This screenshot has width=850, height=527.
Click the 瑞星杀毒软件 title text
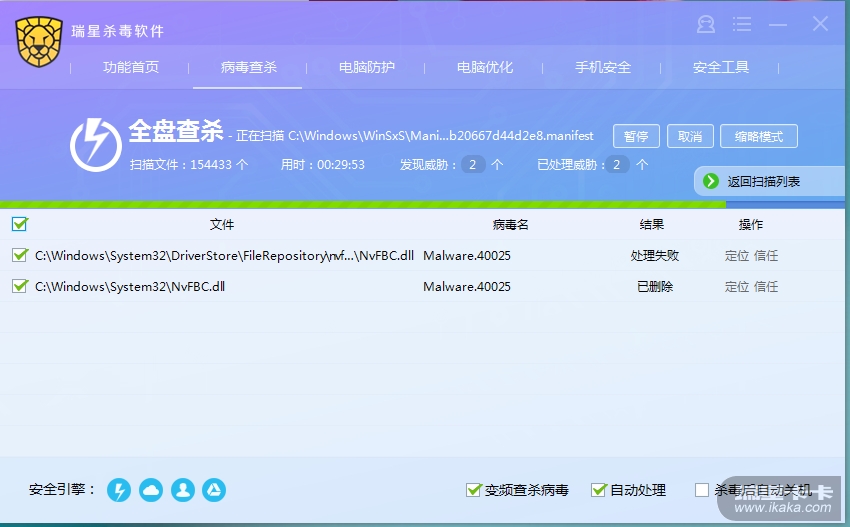(118, 31)
